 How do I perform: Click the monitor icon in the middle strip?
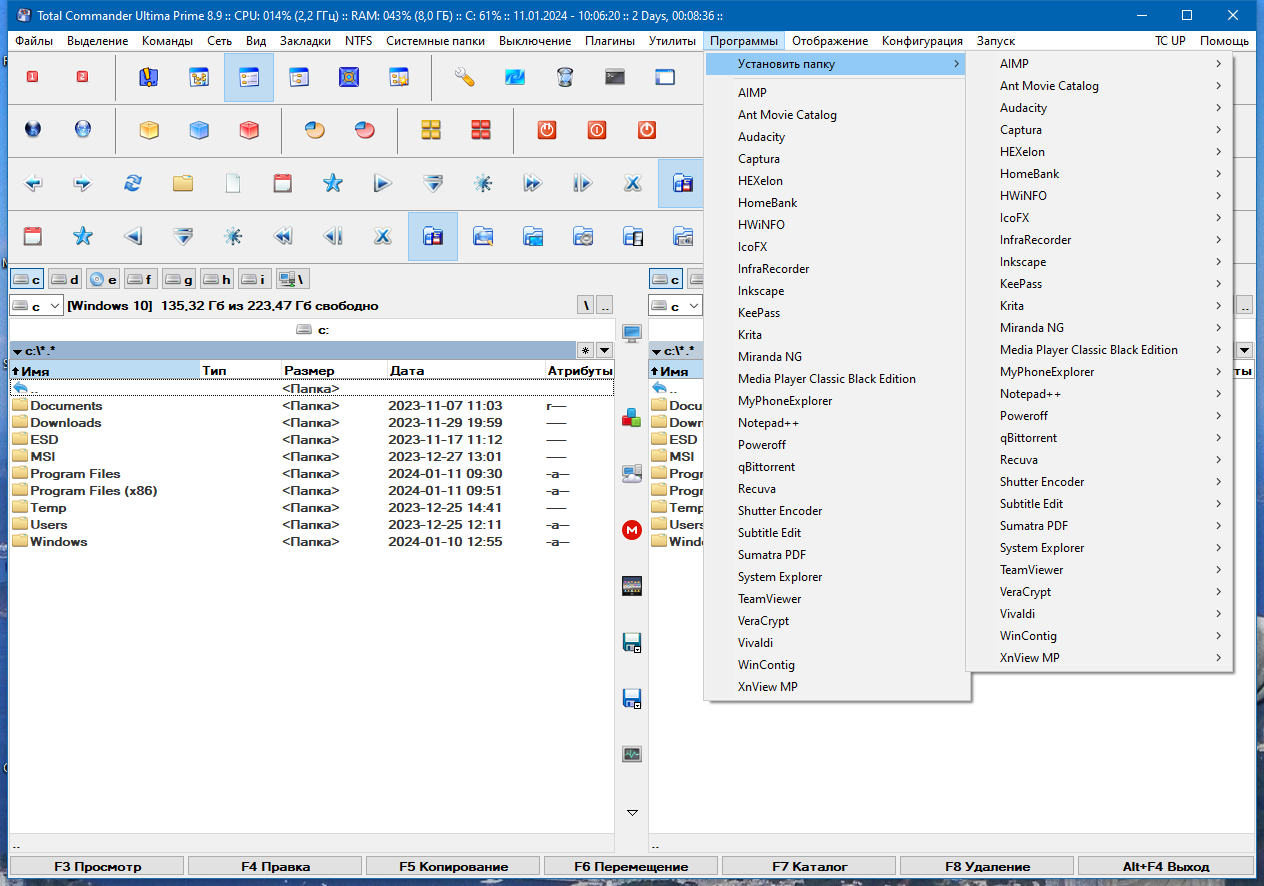click(631, 334)
